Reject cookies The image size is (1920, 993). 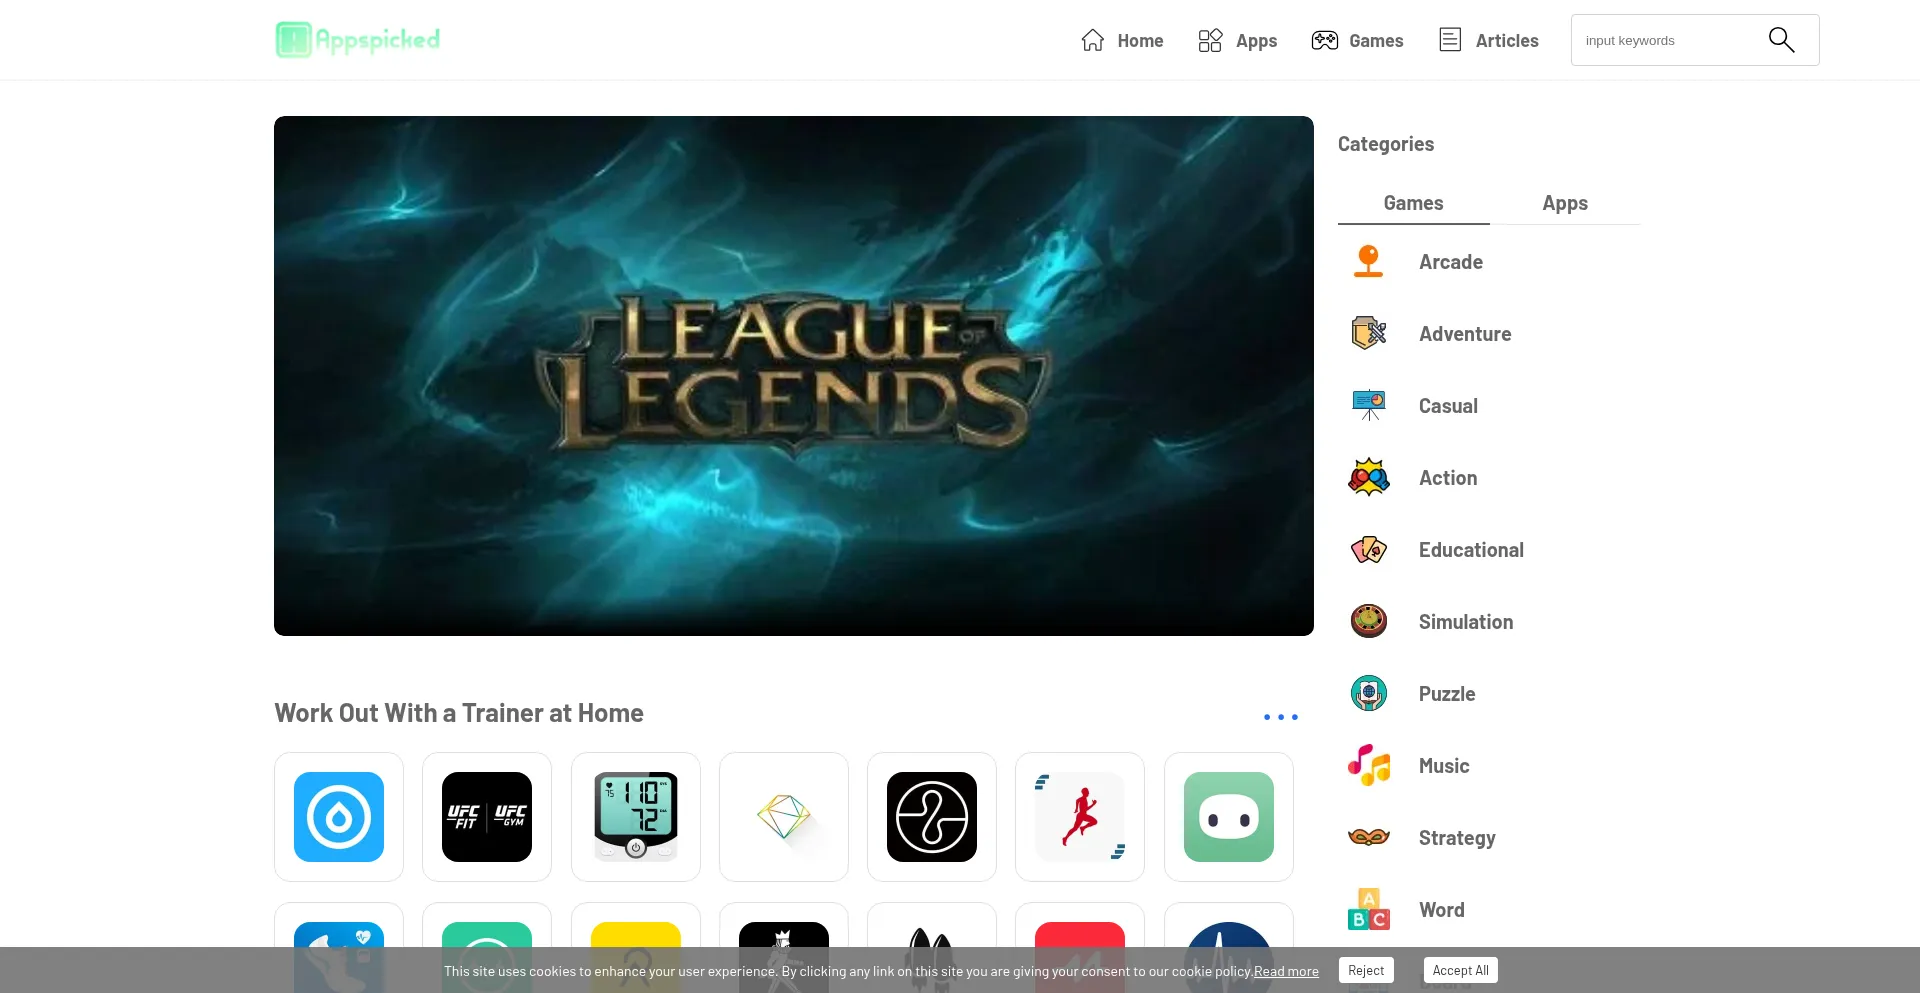coord(1366,970)
